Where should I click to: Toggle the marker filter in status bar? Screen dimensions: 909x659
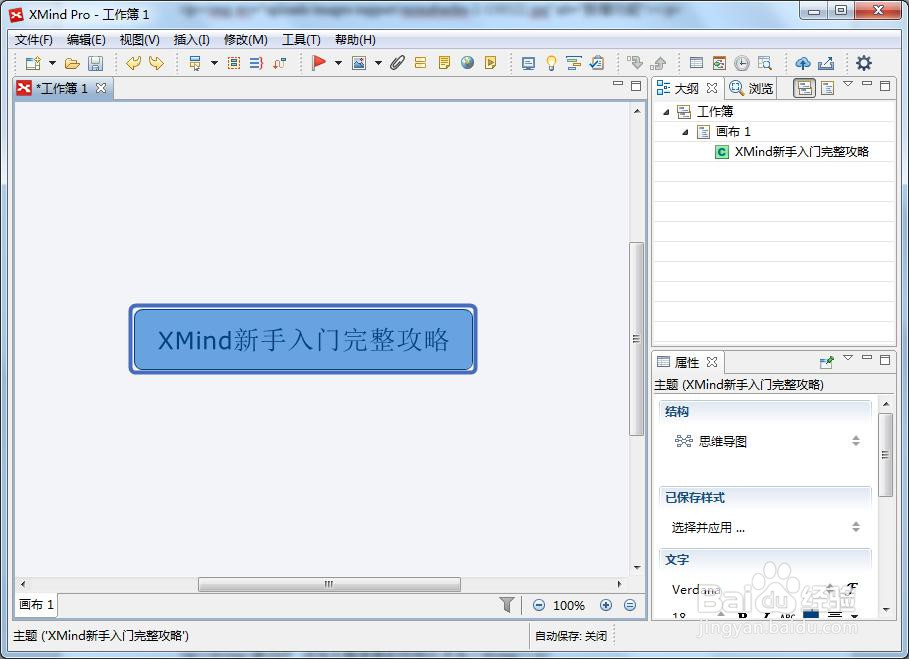pos(508,605)
